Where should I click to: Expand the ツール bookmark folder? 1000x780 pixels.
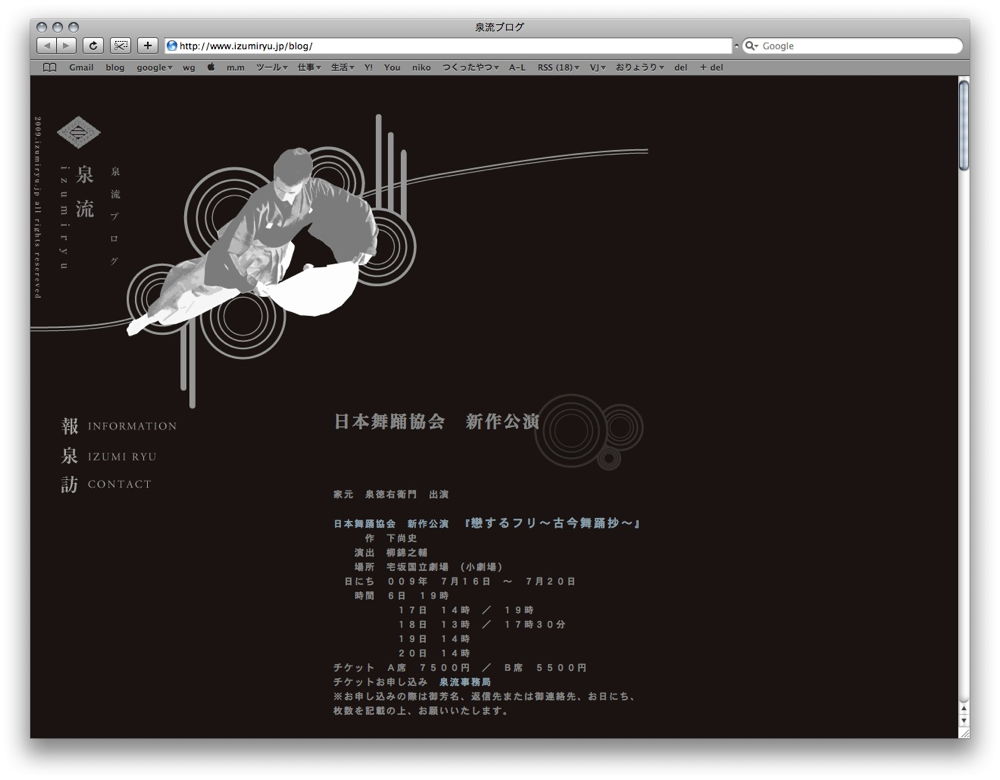272,68
